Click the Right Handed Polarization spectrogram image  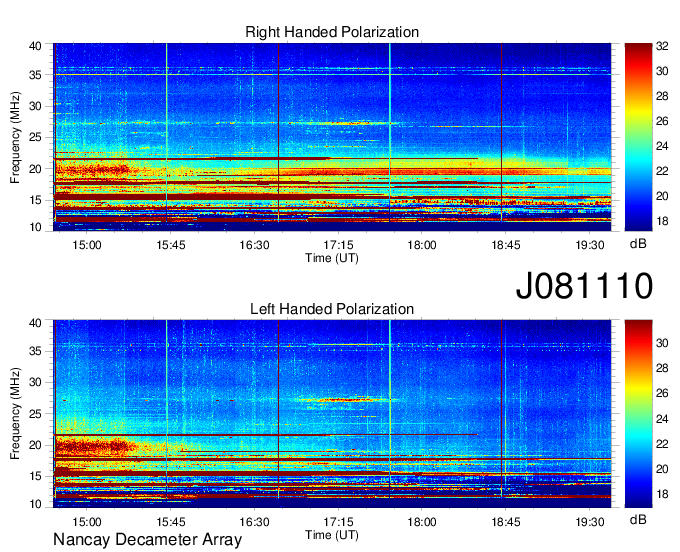click(332, 137)
